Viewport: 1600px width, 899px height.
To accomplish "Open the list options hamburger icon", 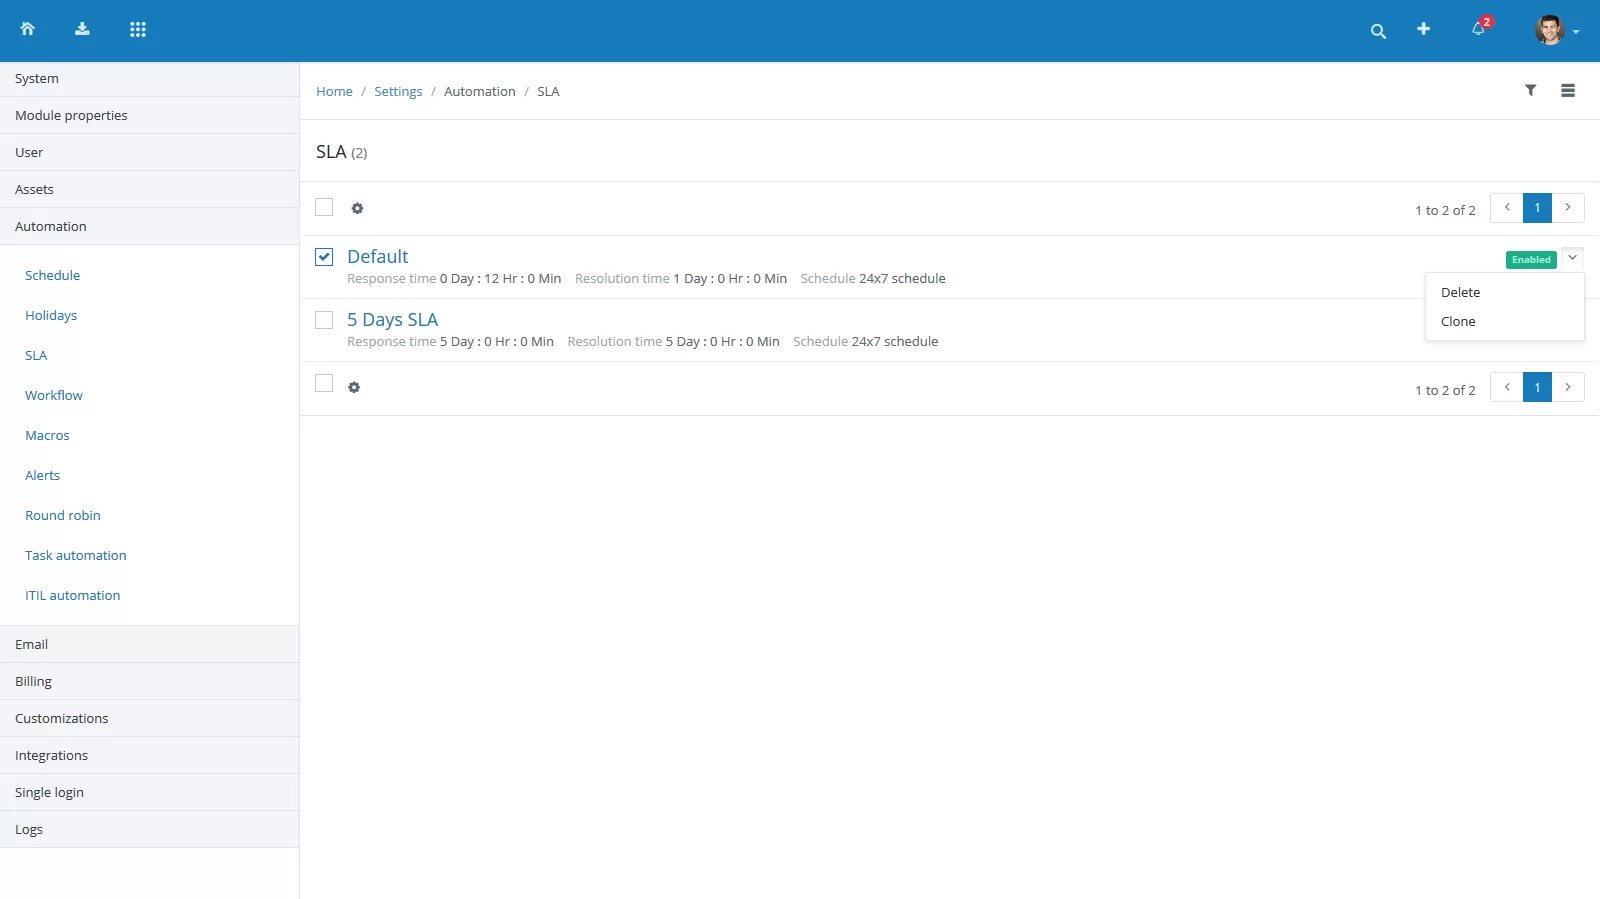I will coord(1568,90).
